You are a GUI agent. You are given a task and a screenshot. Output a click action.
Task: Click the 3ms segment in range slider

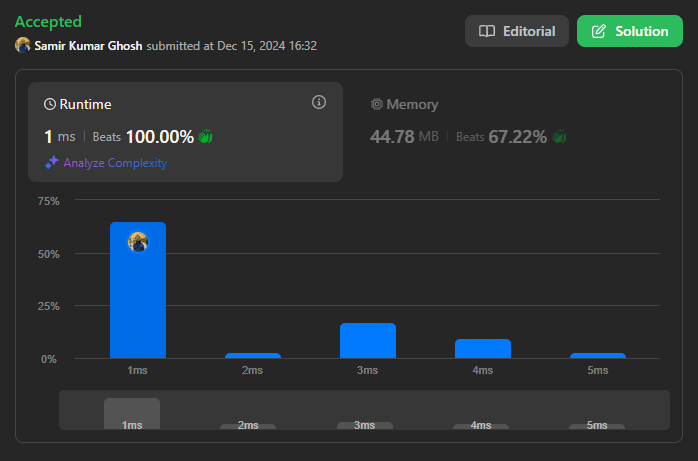tap(367, 424)
